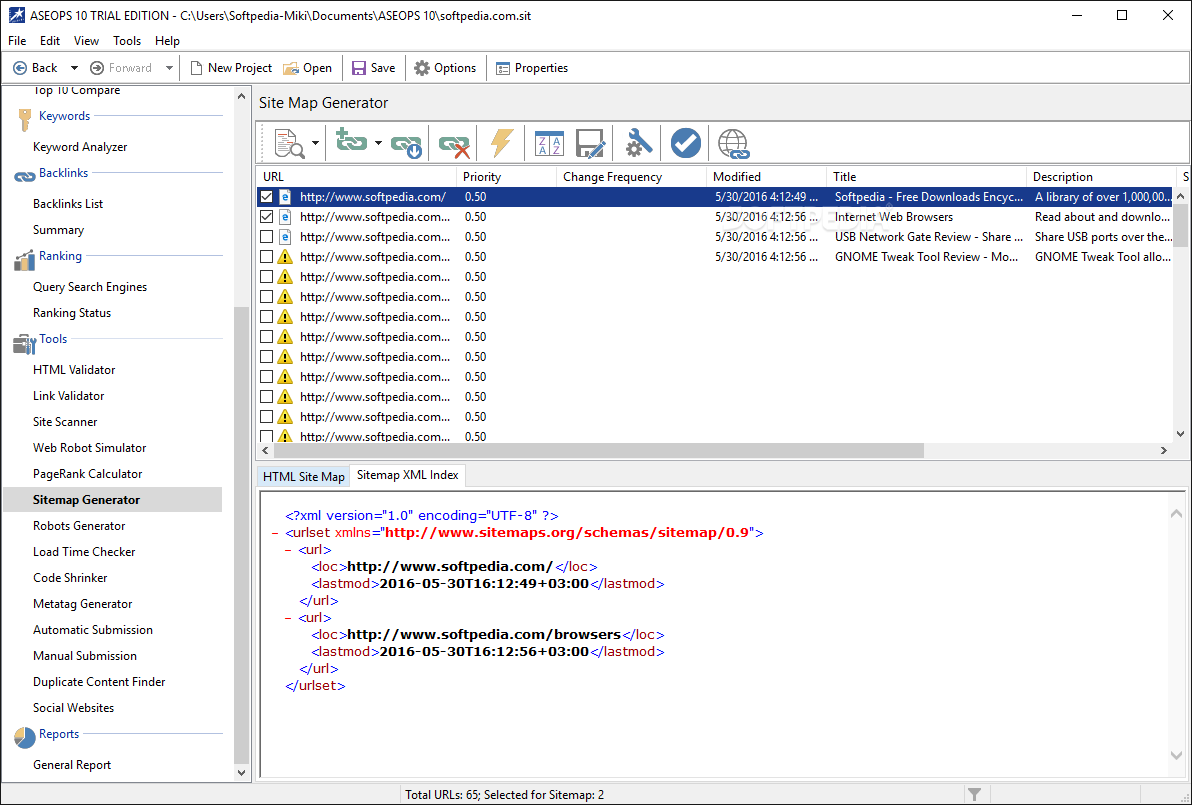Screen dimensions: 1192x805
Task: Check the GNOME Tweak Tool Review row checkbox
Action: click(266, 257)
